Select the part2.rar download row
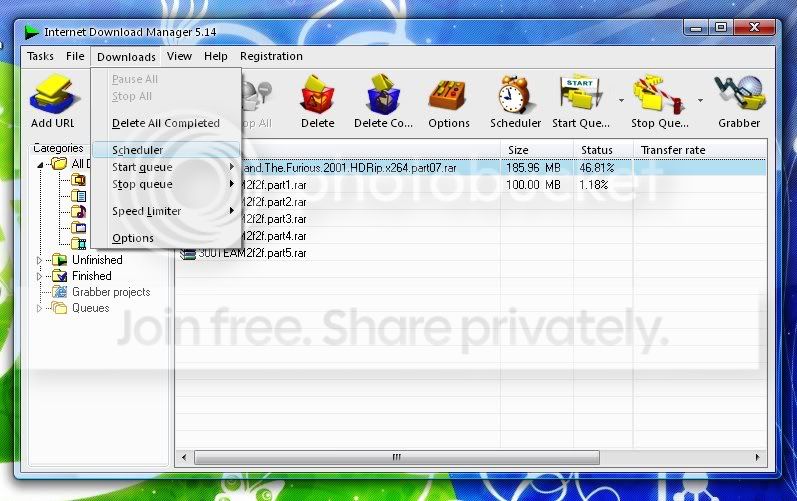 pos(470,202)
